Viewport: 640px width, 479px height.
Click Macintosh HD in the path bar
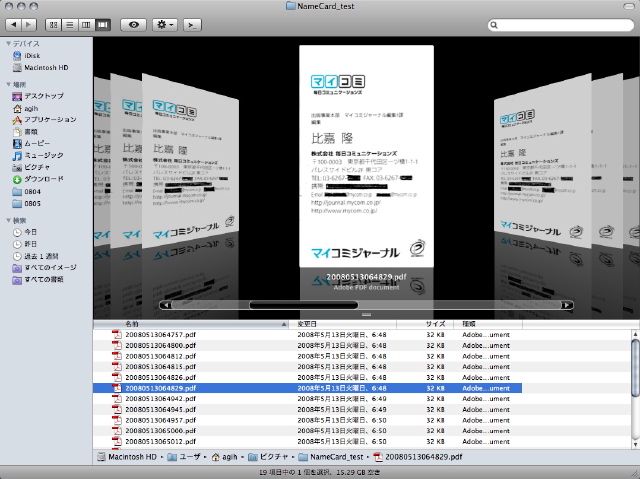point(127,457)
